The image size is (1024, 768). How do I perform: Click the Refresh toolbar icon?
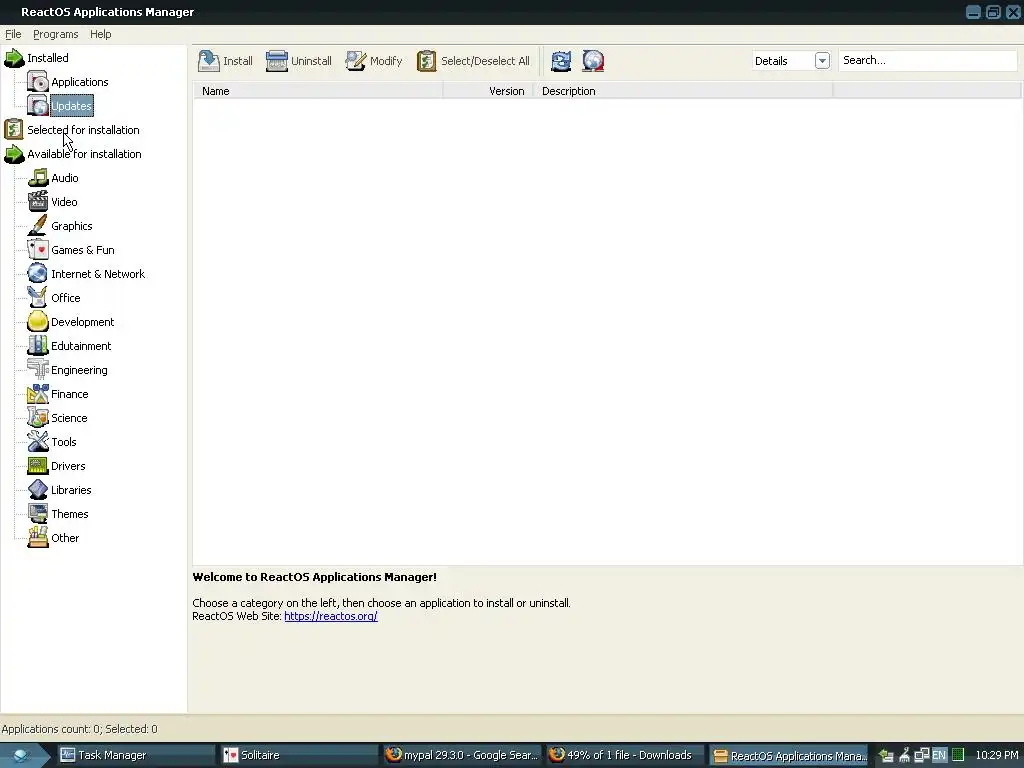pos(561,61)
